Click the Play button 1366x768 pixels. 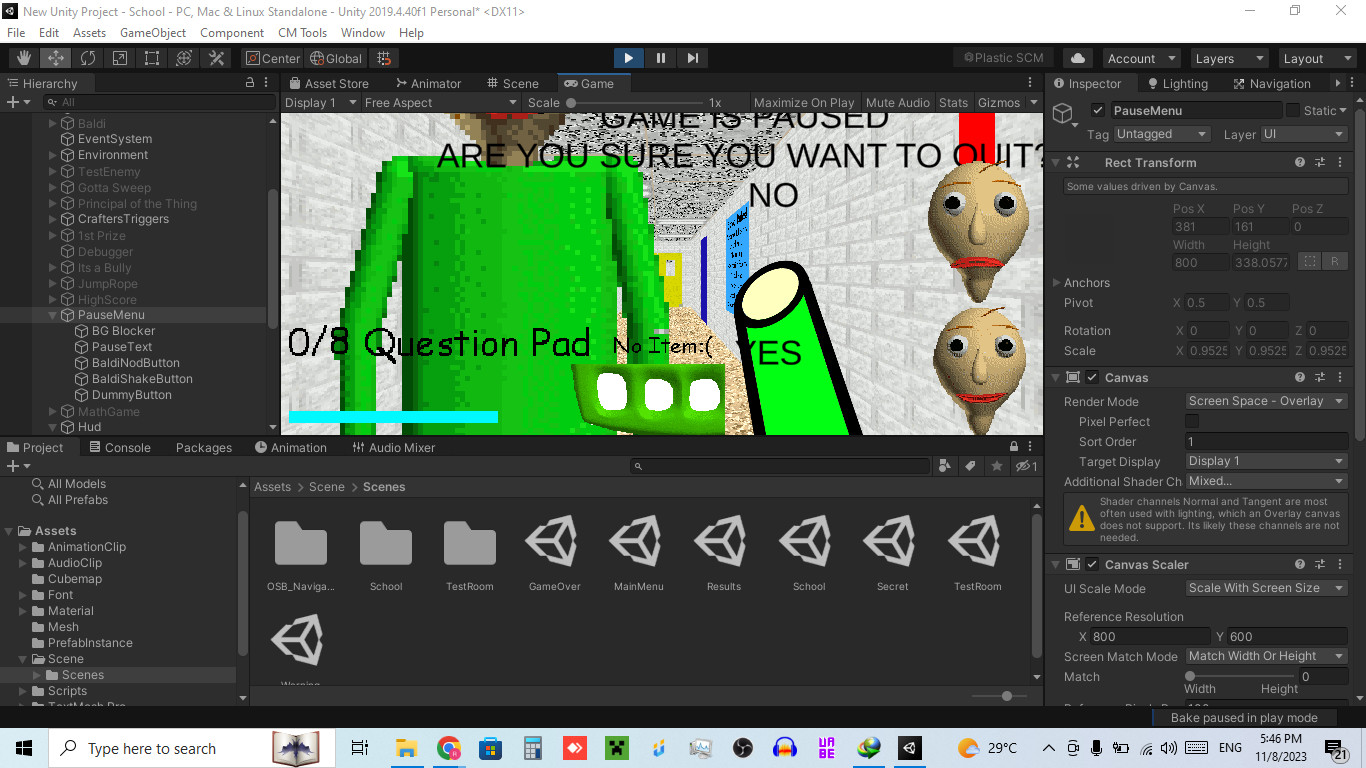(x=628, y=58)
